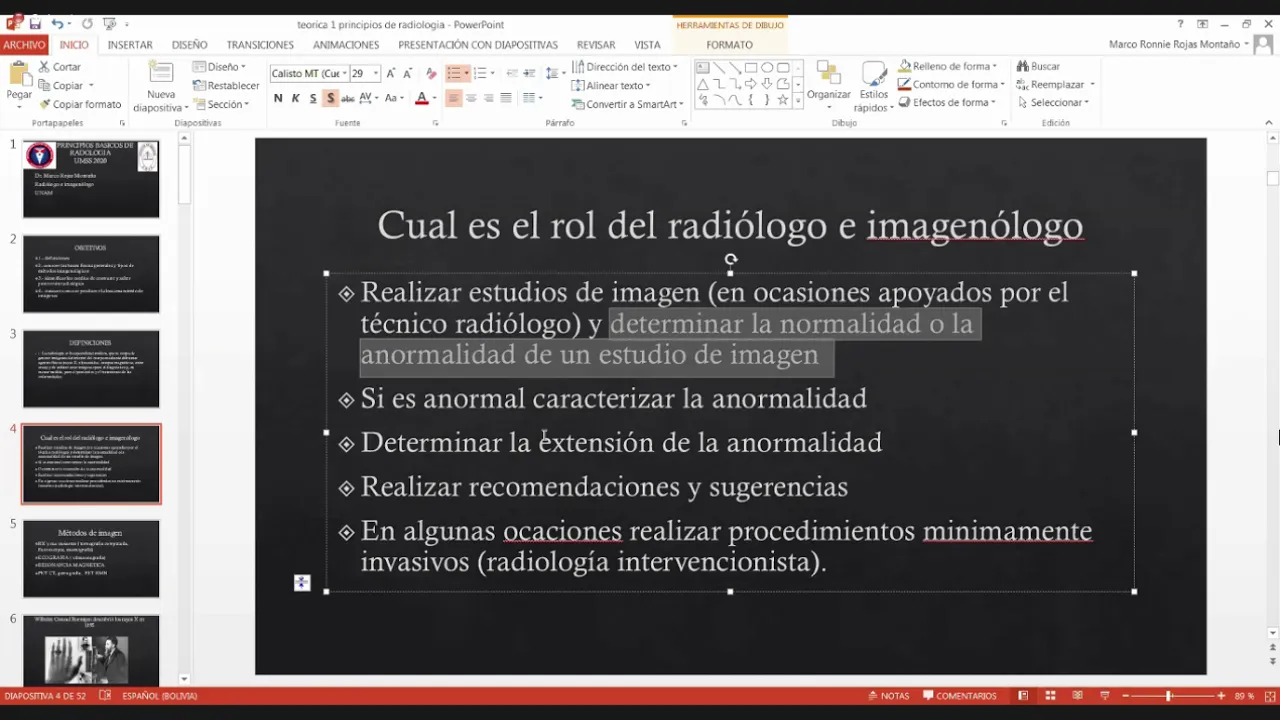
Task: Toggle italic (K) formatting
Action: [x=295, y=98]
